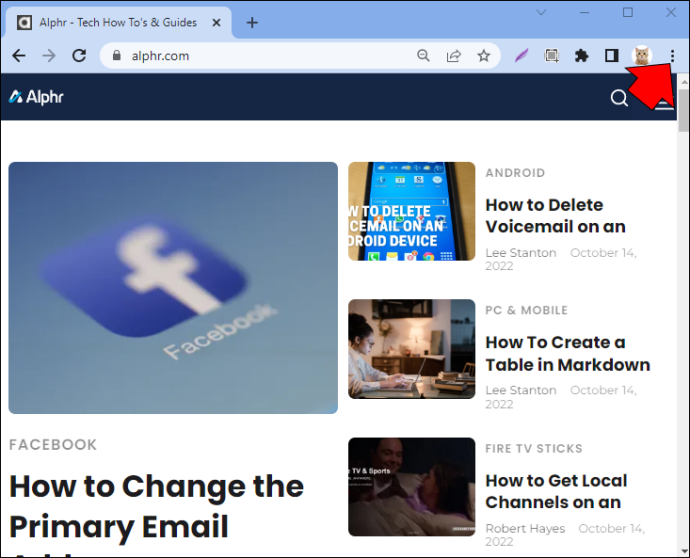
Task: Open the zoom magnifier in address bar
Action: (423, 55)
